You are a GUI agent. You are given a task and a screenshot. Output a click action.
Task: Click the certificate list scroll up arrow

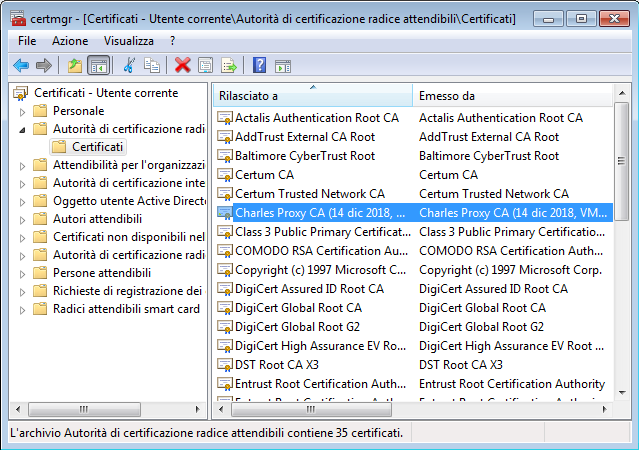pos(622,93)
